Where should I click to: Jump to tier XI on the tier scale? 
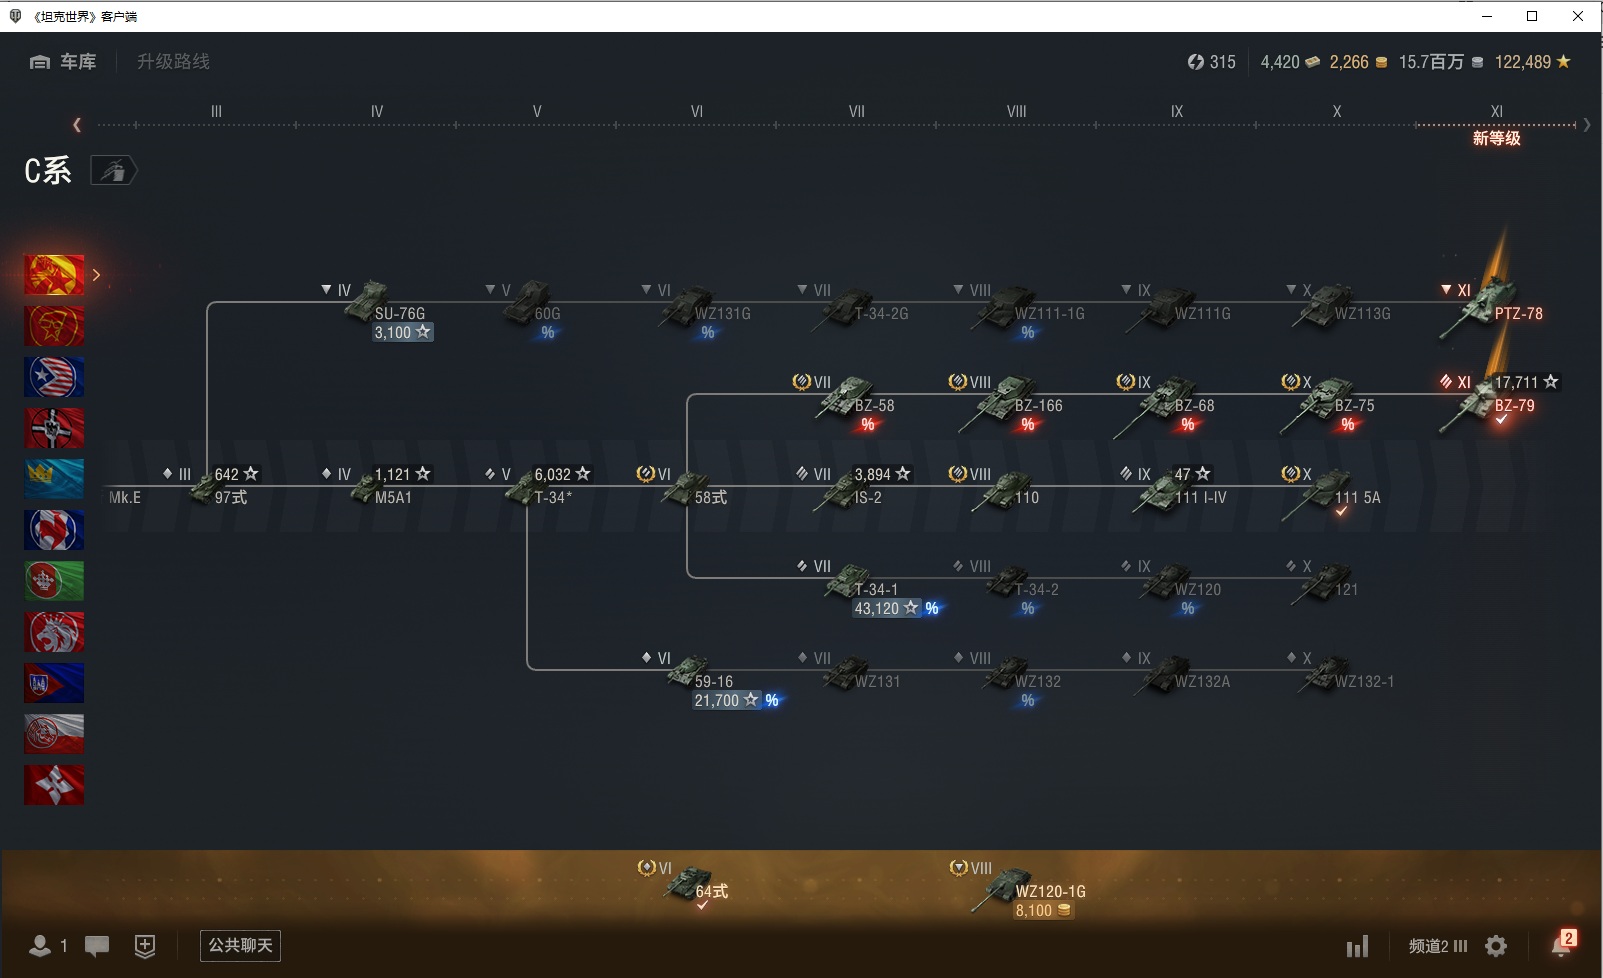coord(1496,112)
